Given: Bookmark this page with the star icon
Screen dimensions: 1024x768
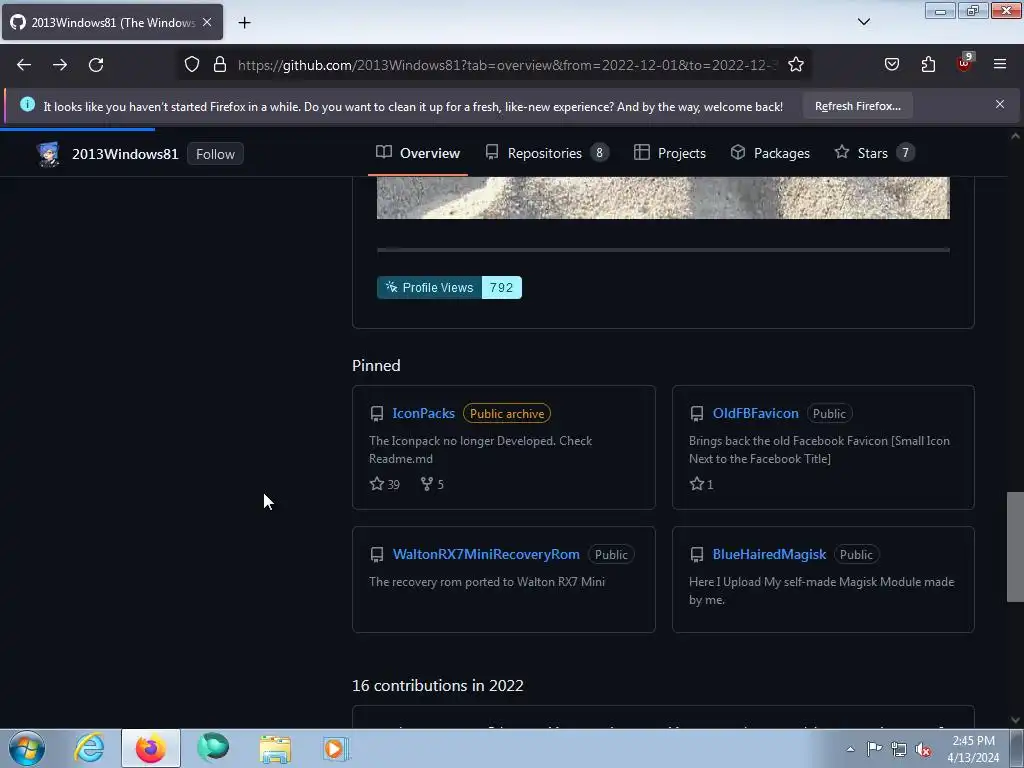Looking at the screenshot, I should point(795,65).
